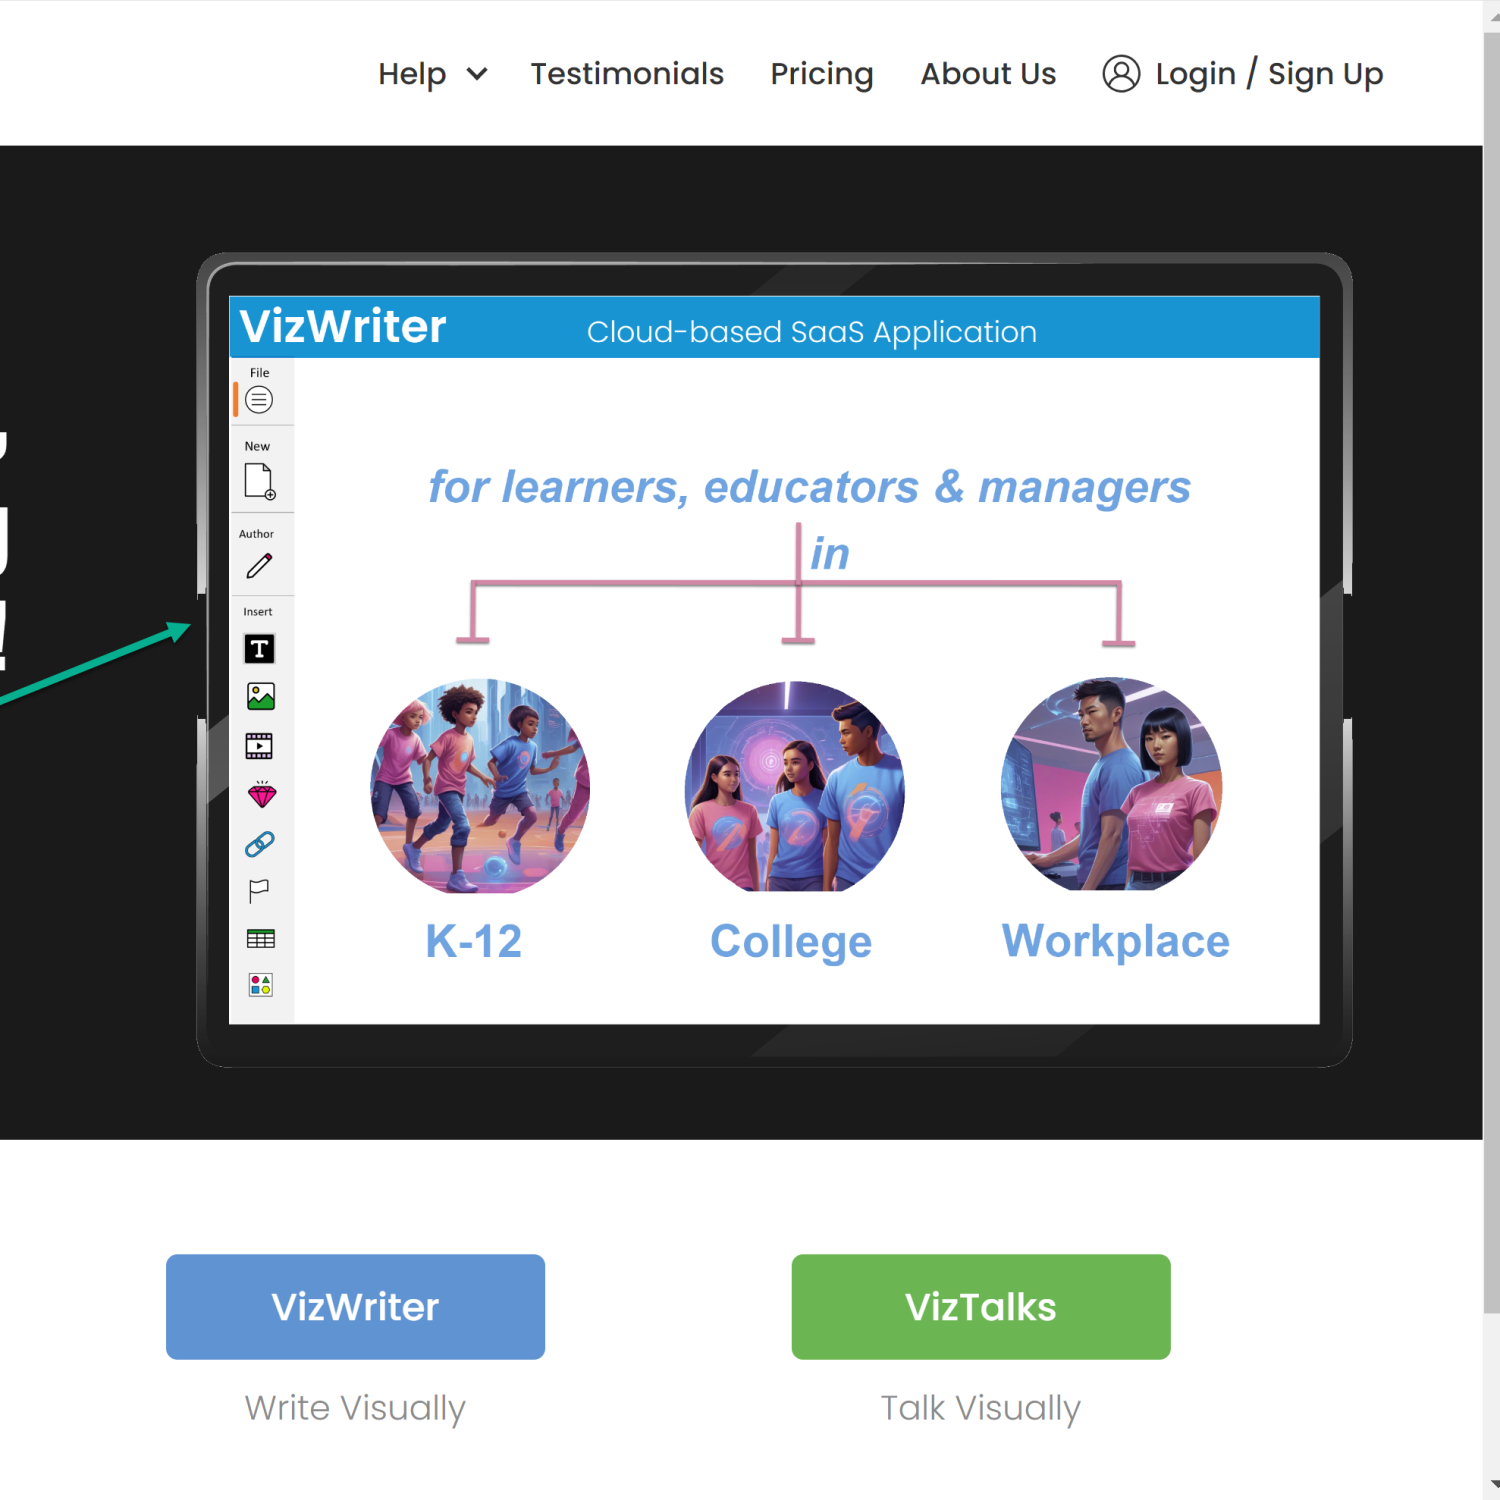This screenshot has height=1500, width=1500.
Task: Open the Testimonials page
Action: pos(627,74)
